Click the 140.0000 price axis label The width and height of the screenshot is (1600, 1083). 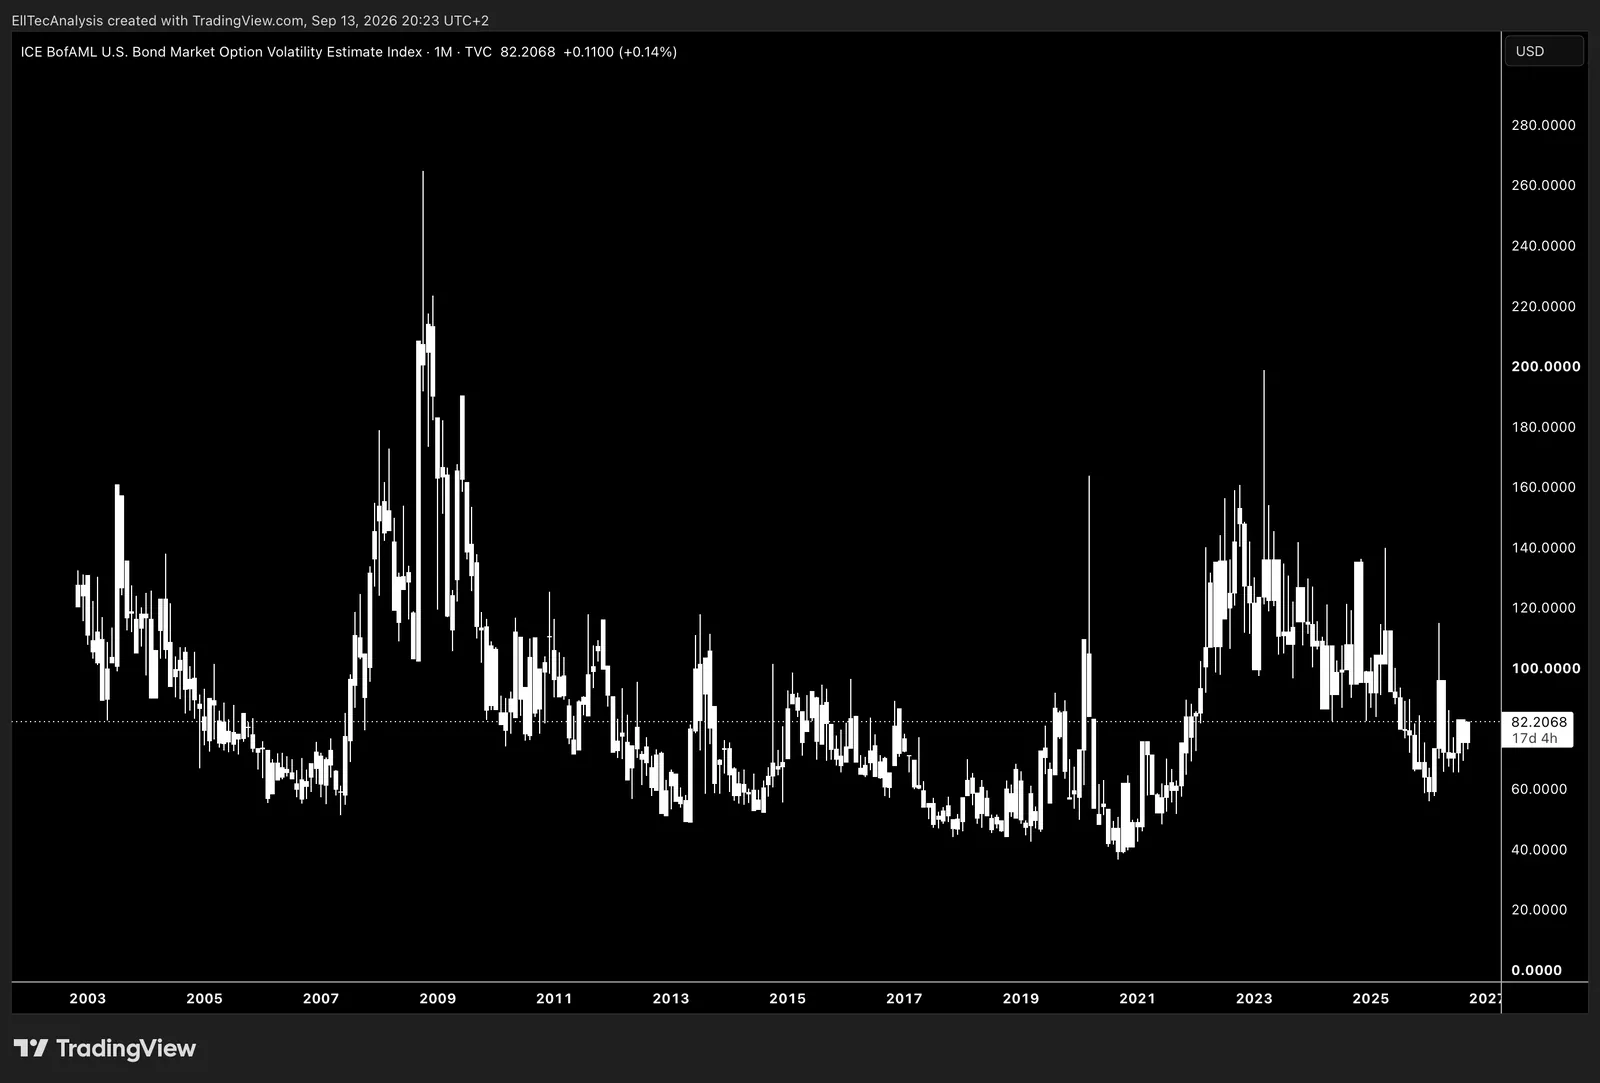pos(1543,548)
